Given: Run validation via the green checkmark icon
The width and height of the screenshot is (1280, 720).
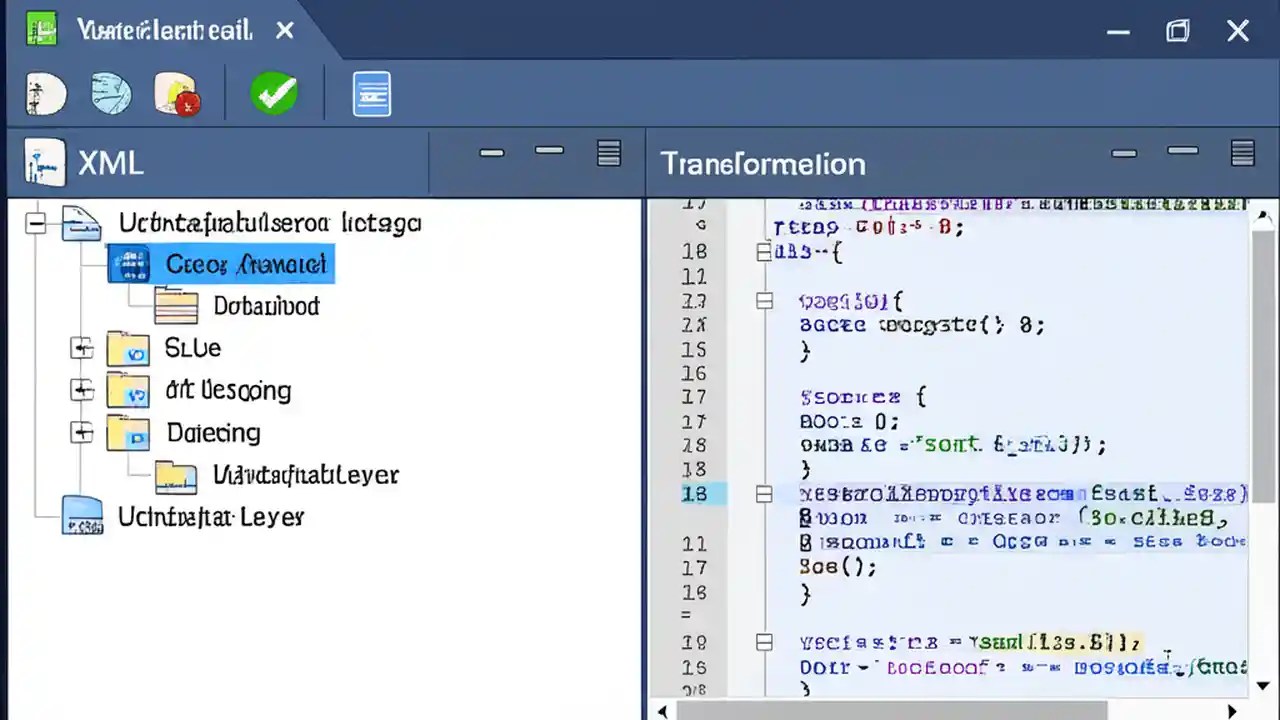Looking at the screenshot, I should point(275,93).
